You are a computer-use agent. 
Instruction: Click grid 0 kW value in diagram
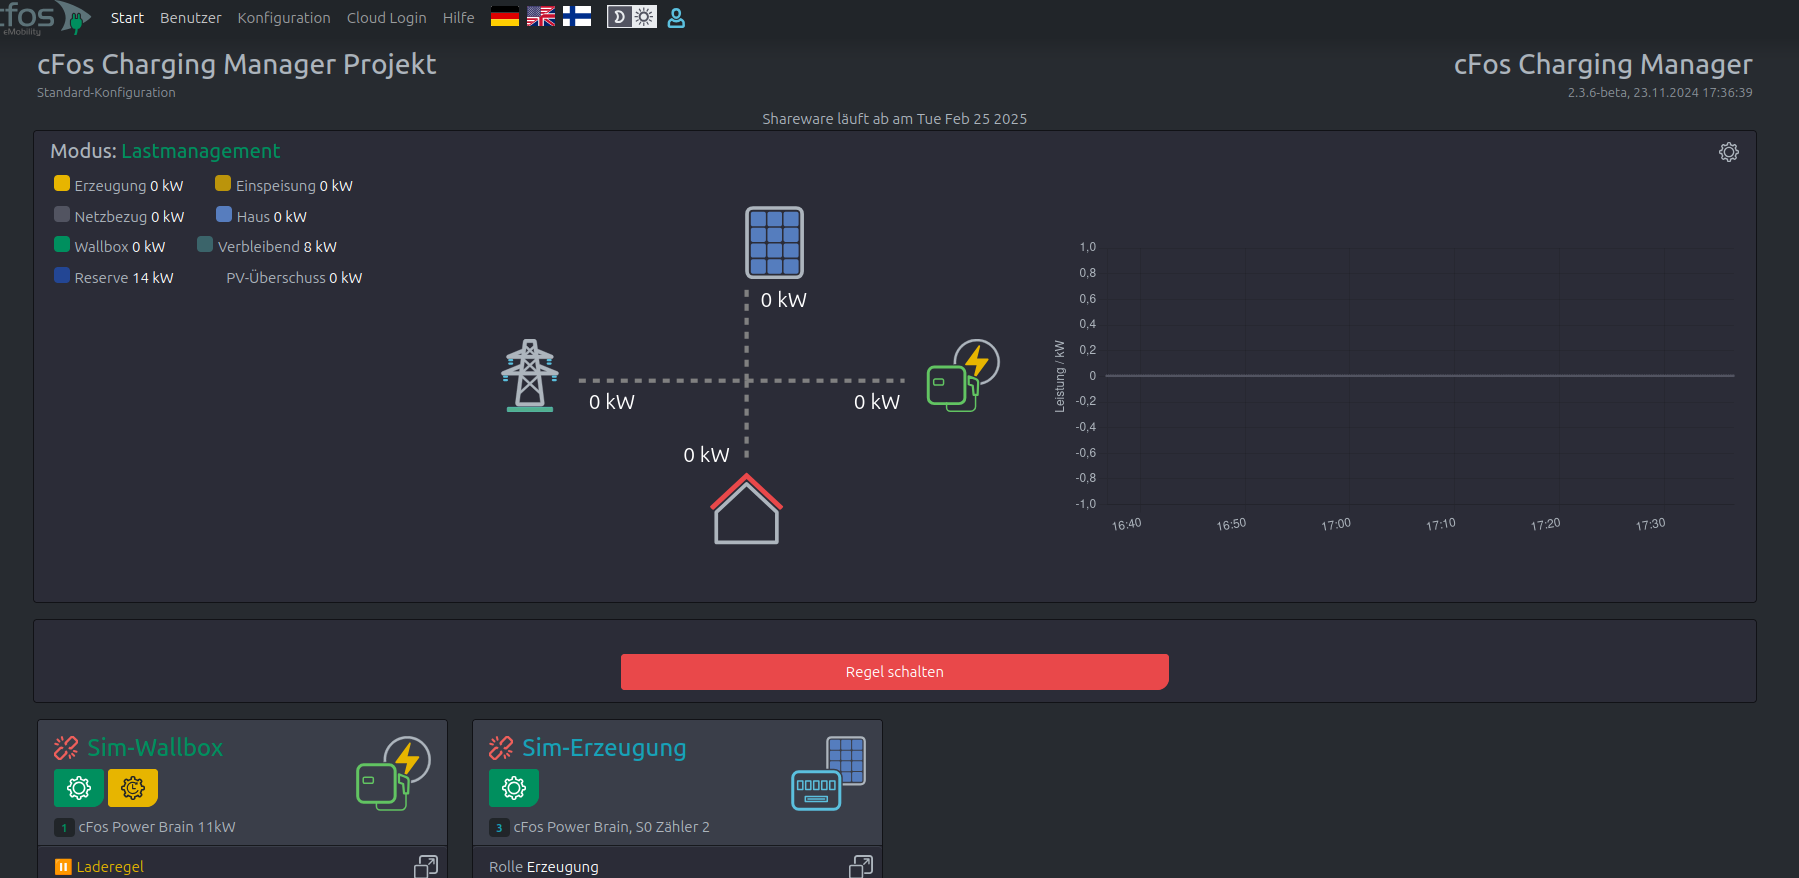tap(612, 402)
